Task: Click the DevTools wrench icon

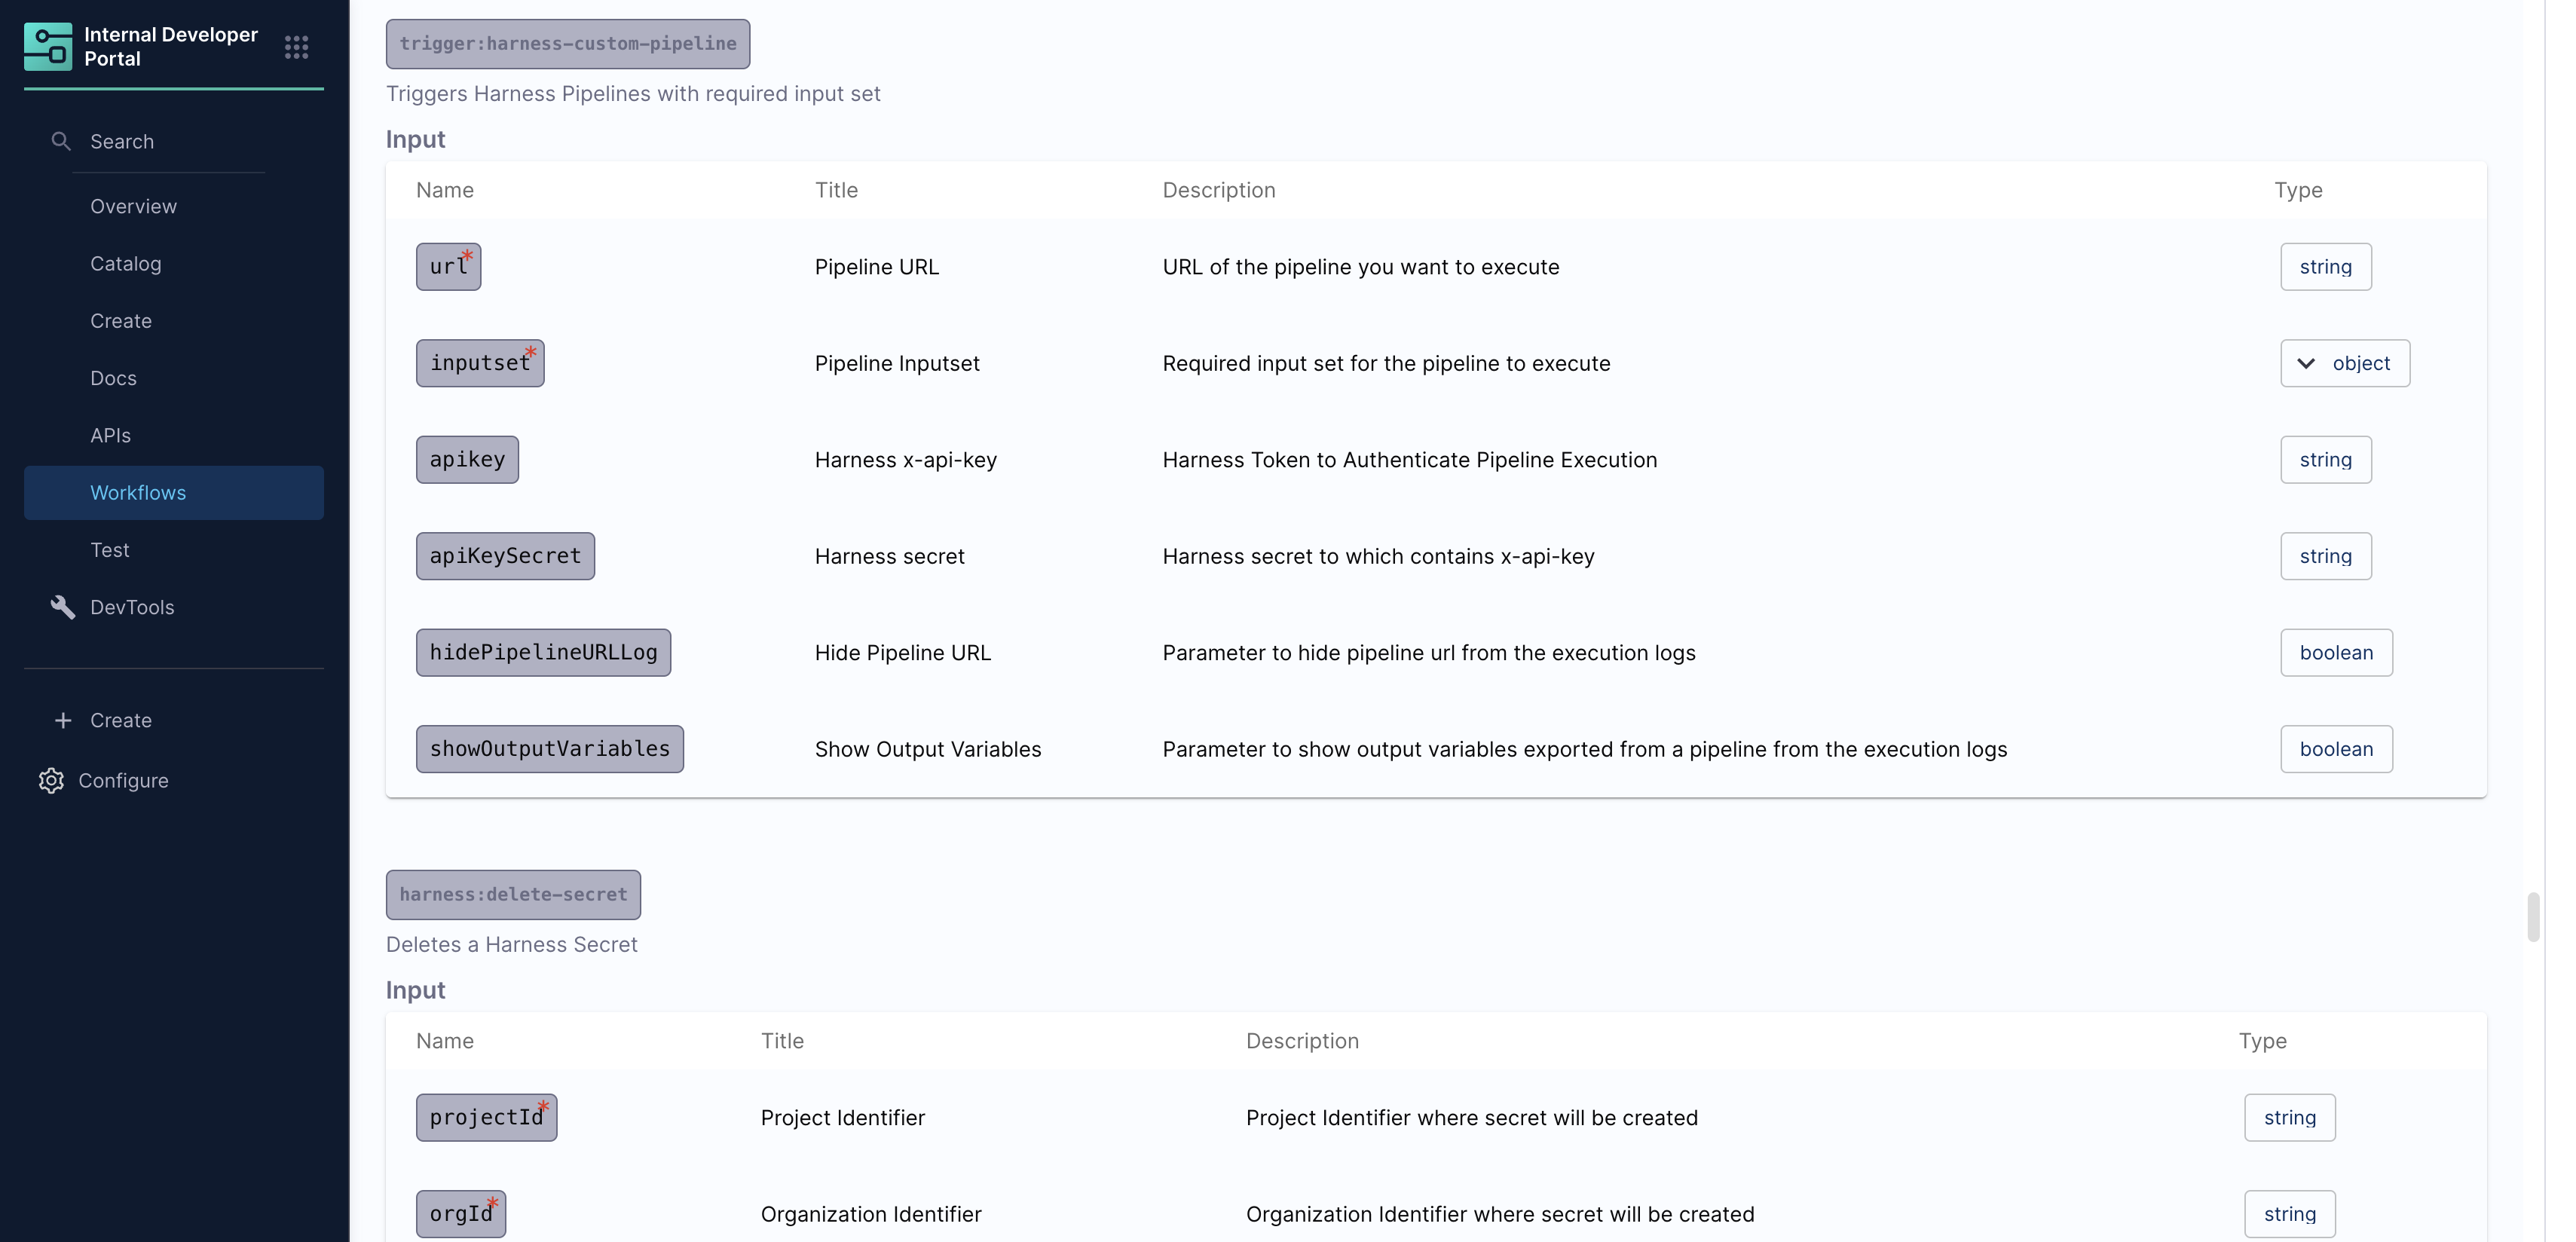Action: 62,607
